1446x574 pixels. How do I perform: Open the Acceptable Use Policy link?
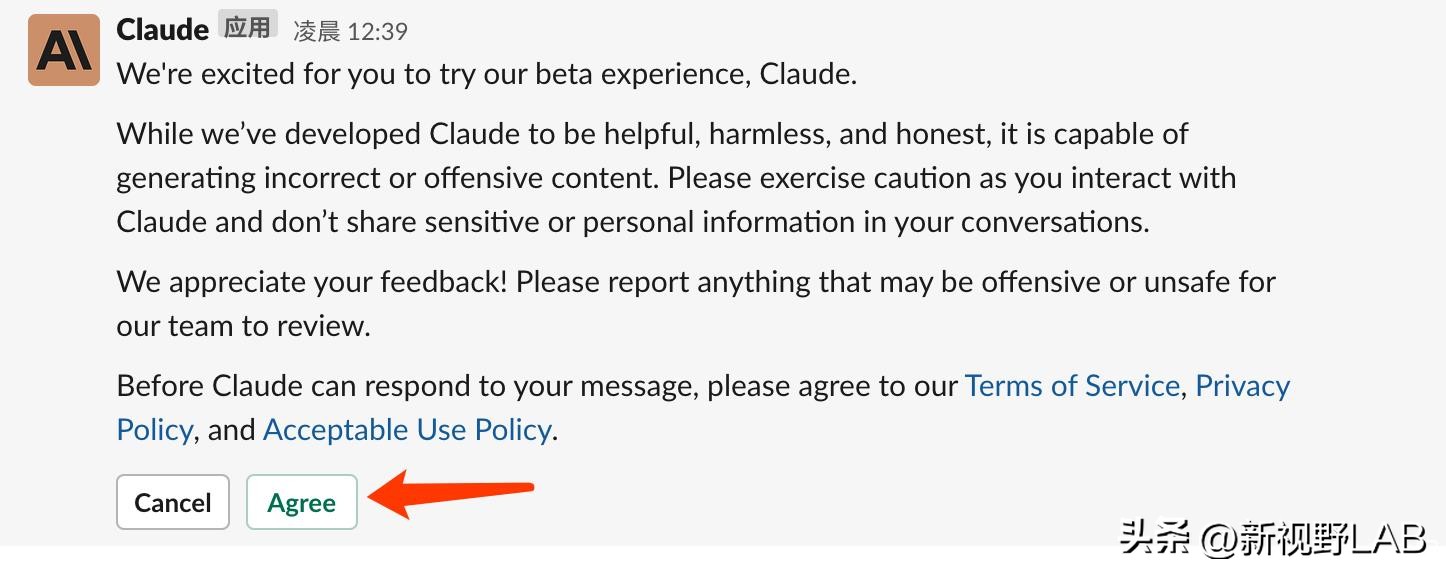[x=407, y=430]
